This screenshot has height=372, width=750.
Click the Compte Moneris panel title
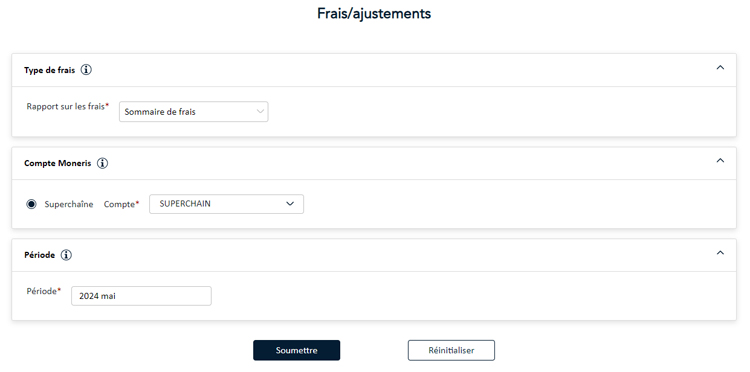point(58,163)
